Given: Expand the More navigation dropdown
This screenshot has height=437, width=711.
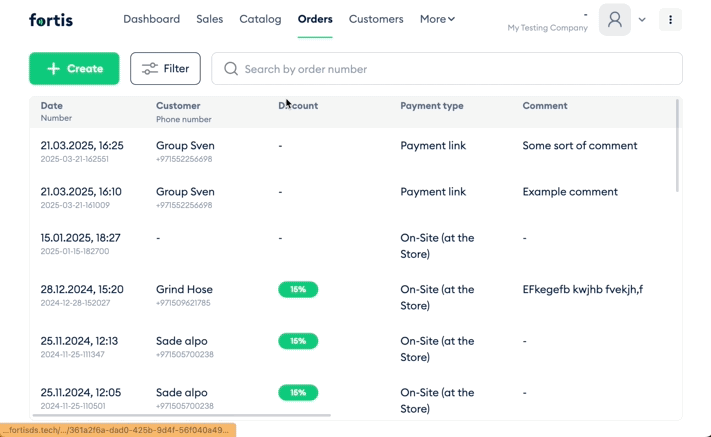Looking at the screenshot, I should [437, 19].
